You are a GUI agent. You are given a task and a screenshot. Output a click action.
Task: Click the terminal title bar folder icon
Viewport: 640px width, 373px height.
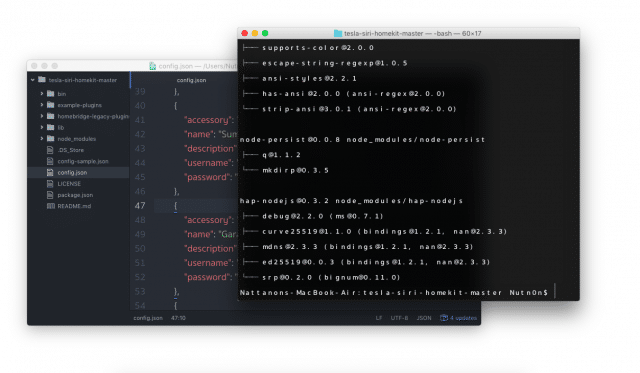pyautogui.click(x=338, y=33)
